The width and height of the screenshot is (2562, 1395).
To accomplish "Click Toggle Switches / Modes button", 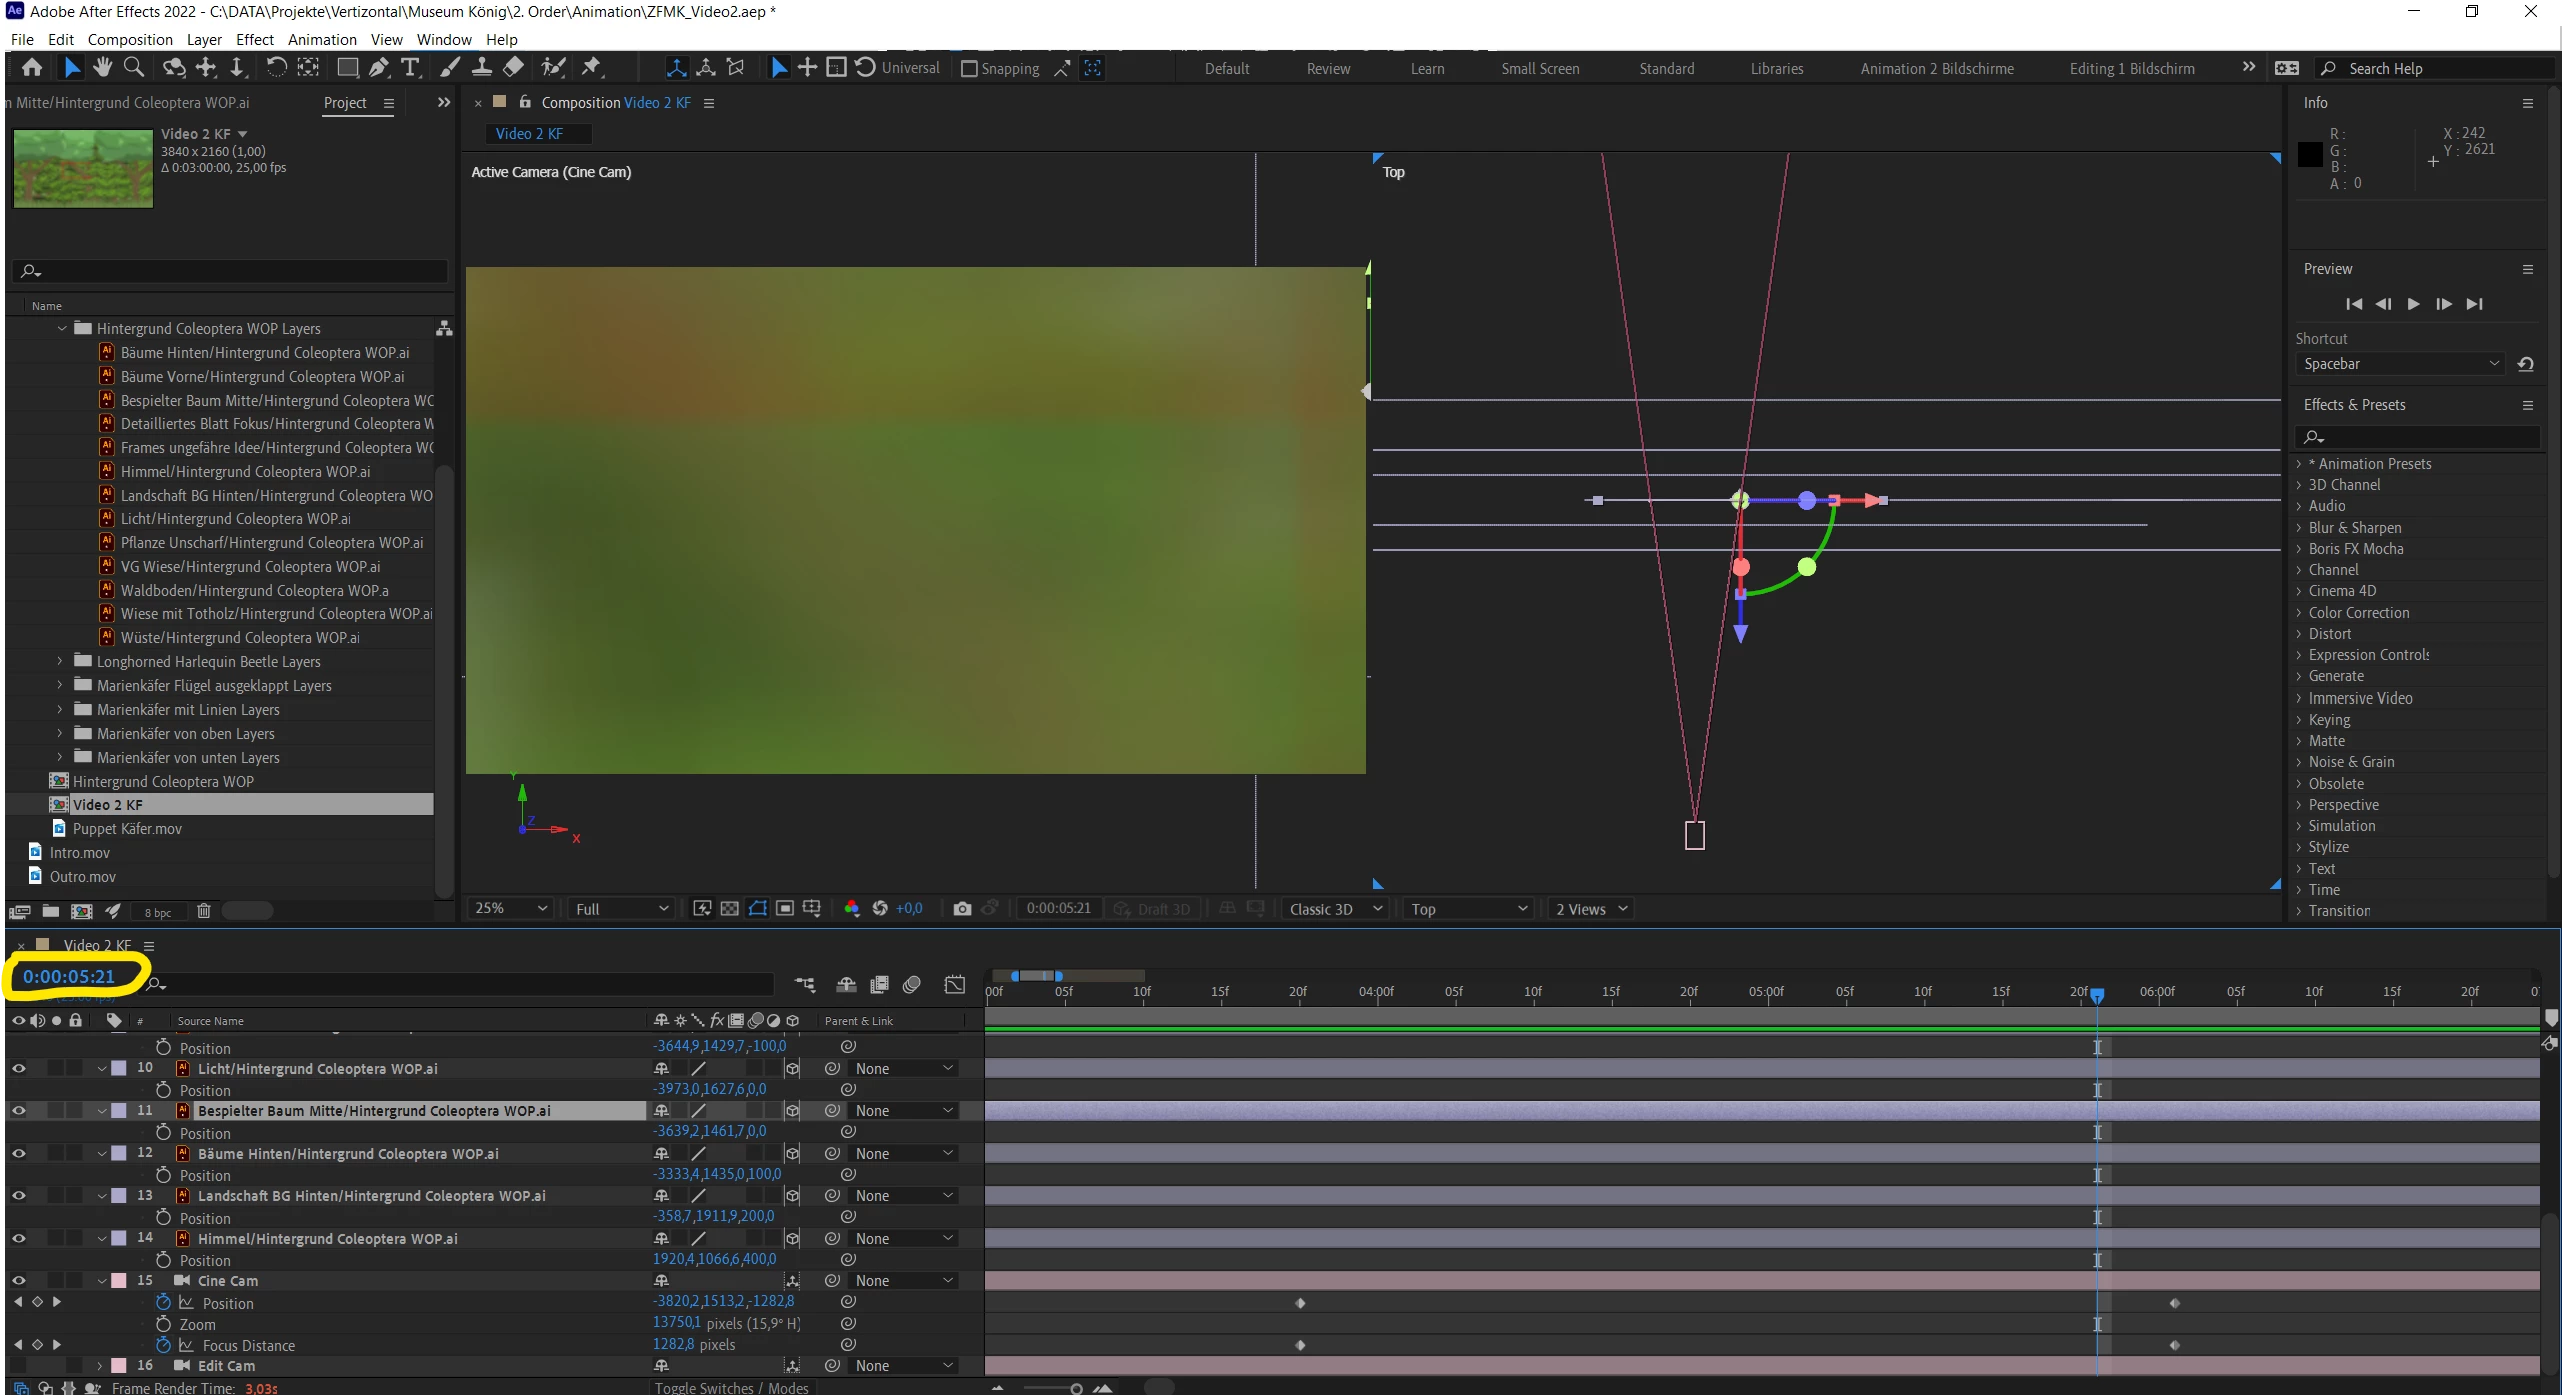I will (x=731, y=1387).
